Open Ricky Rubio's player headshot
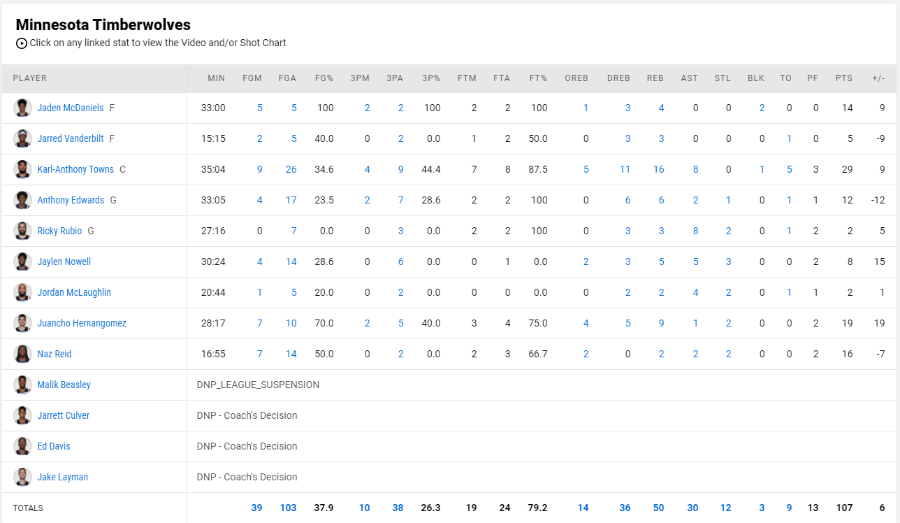This screenshot has height=523, width=900. point(22,231)
